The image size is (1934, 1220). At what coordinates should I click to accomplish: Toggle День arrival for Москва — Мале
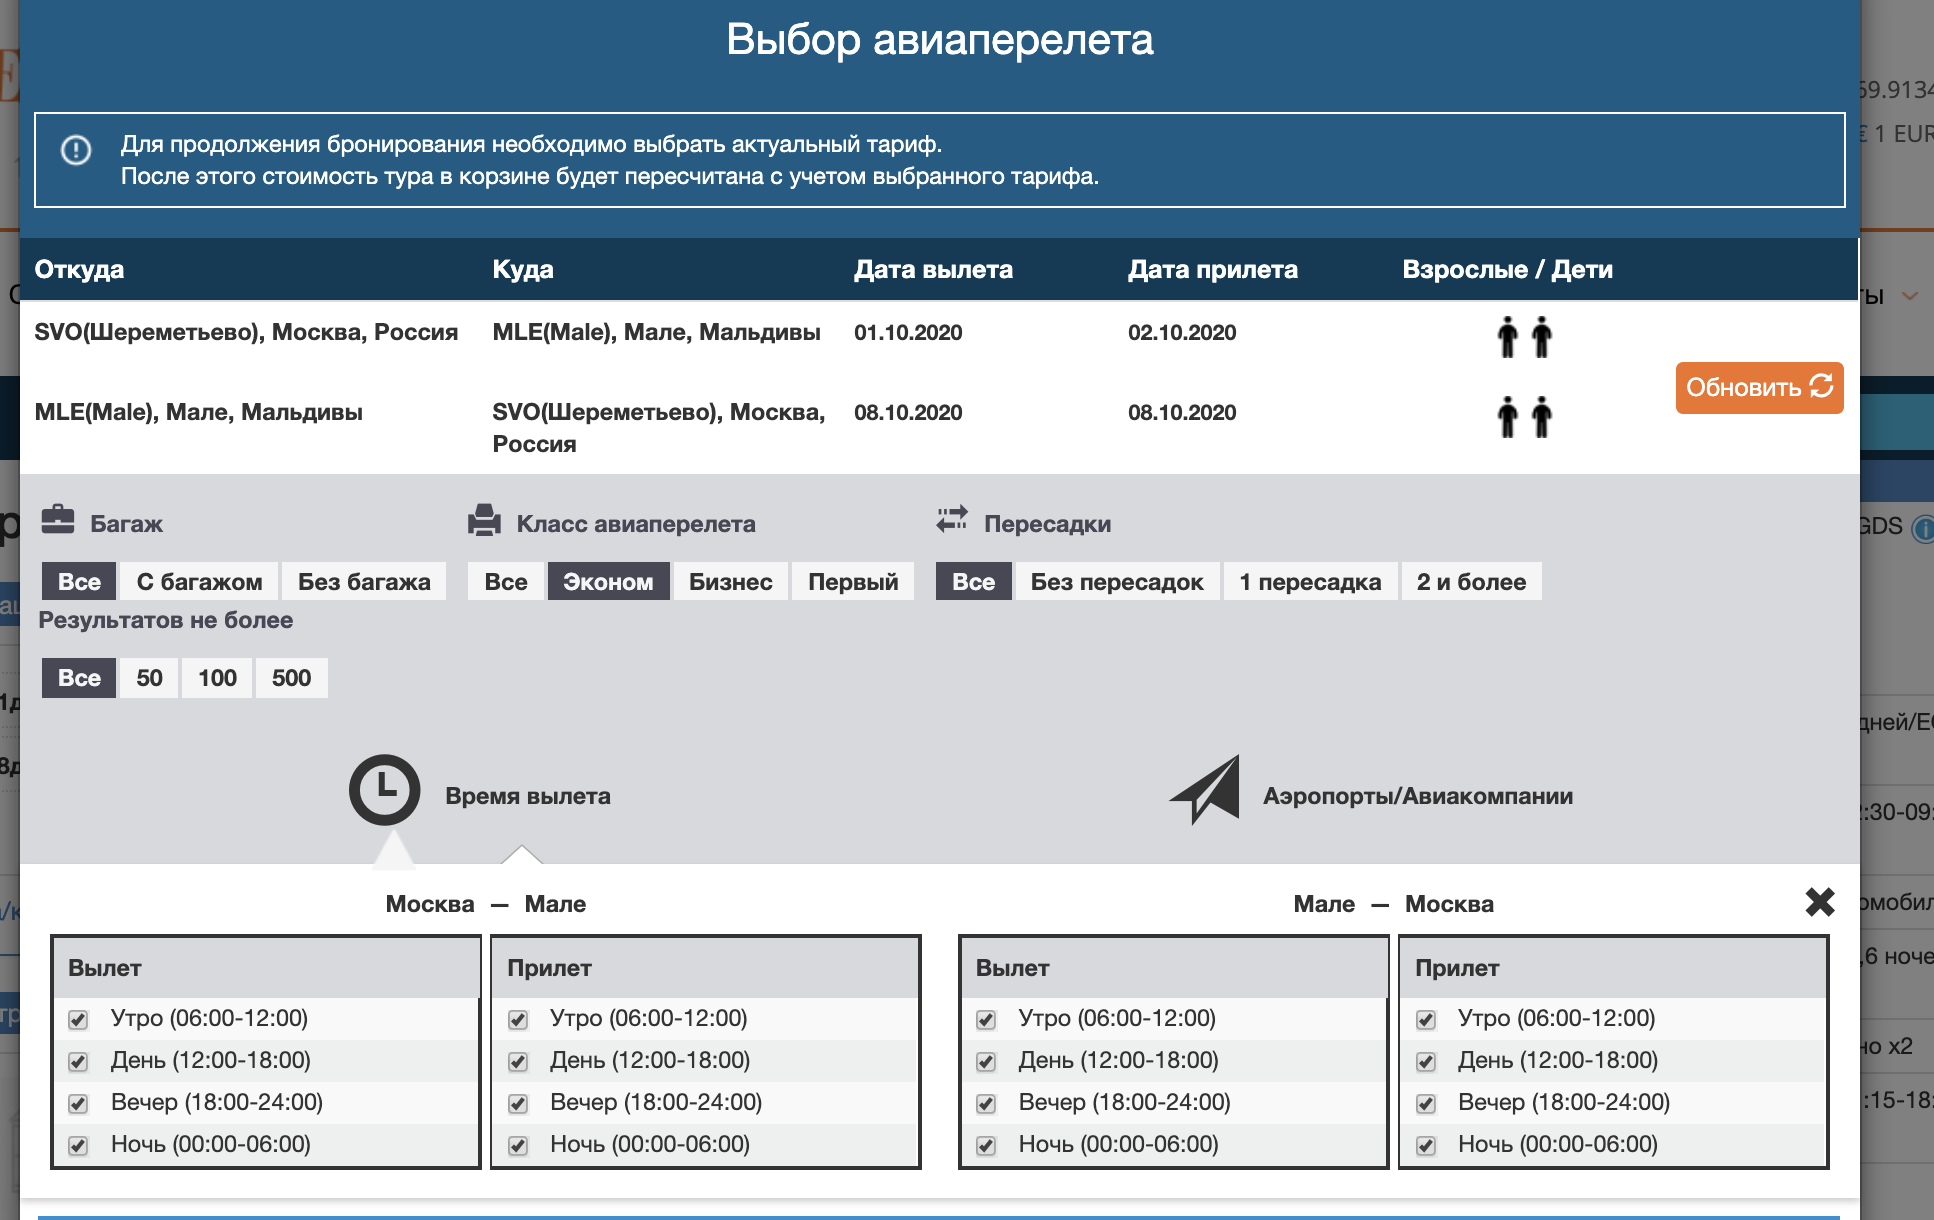[518, 1062]
